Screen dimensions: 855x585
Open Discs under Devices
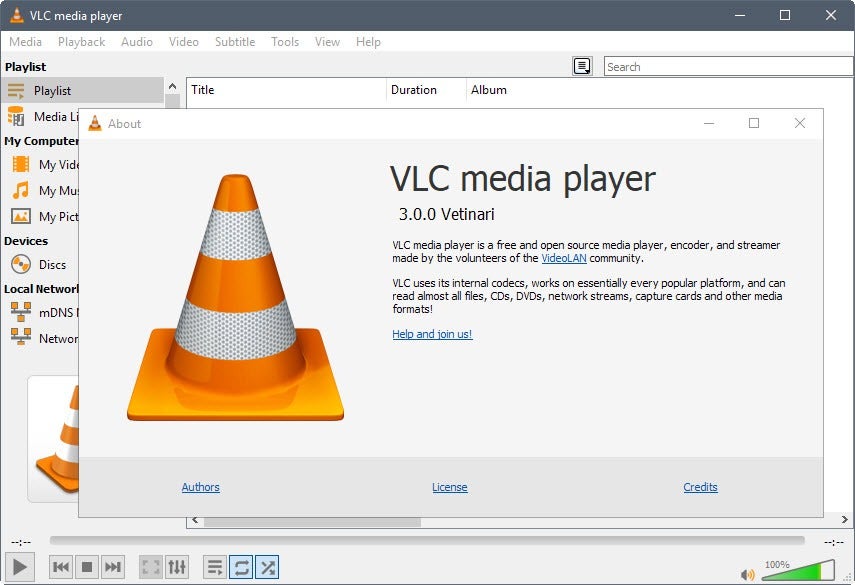pos(45,264)
